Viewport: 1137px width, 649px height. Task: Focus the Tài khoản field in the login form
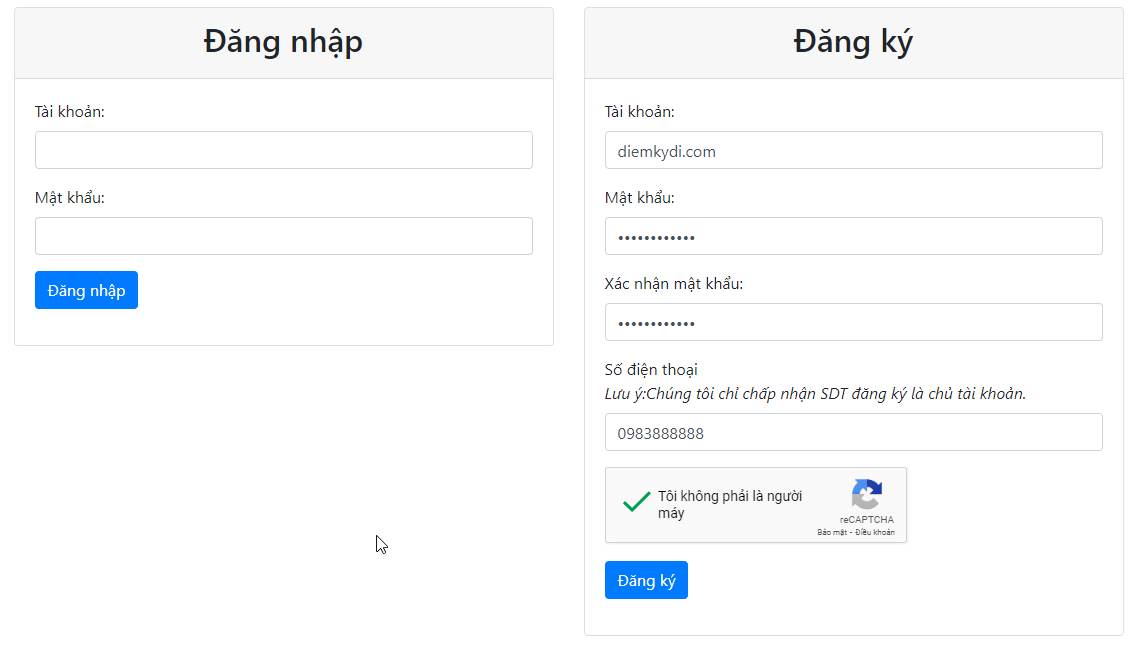coord(284,150)
